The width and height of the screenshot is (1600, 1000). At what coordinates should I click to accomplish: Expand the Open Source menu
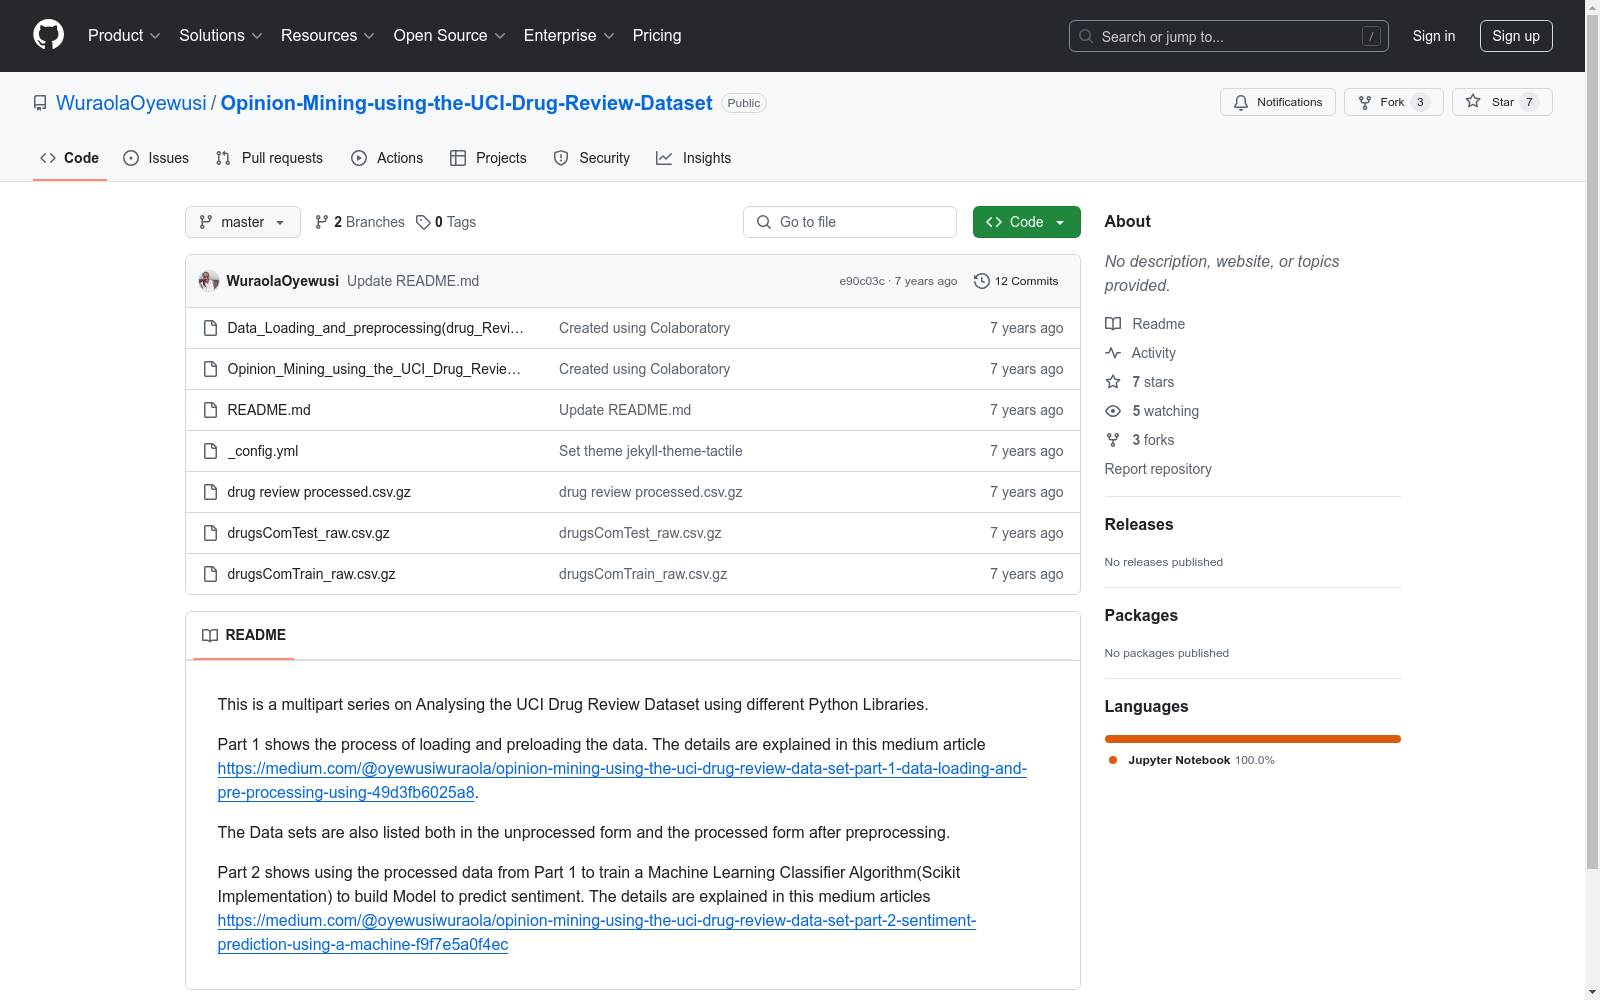pyautogui.click(x=449, y=36)
